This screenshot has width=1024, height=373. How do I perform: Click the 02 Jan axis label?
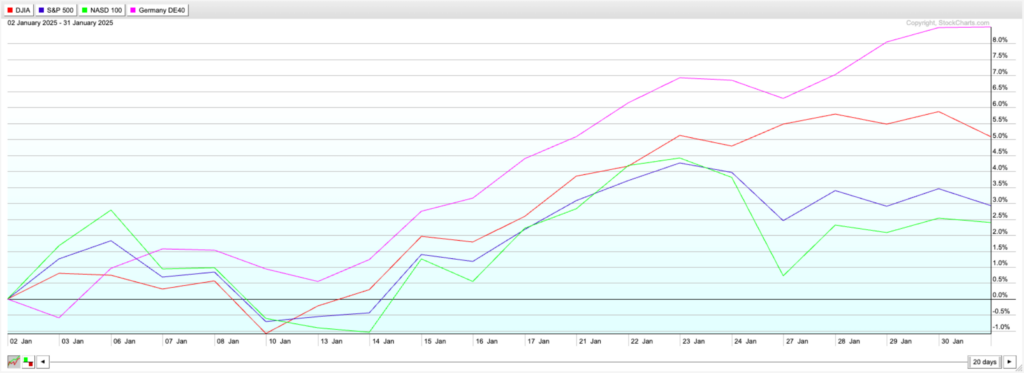pos(20,341)
